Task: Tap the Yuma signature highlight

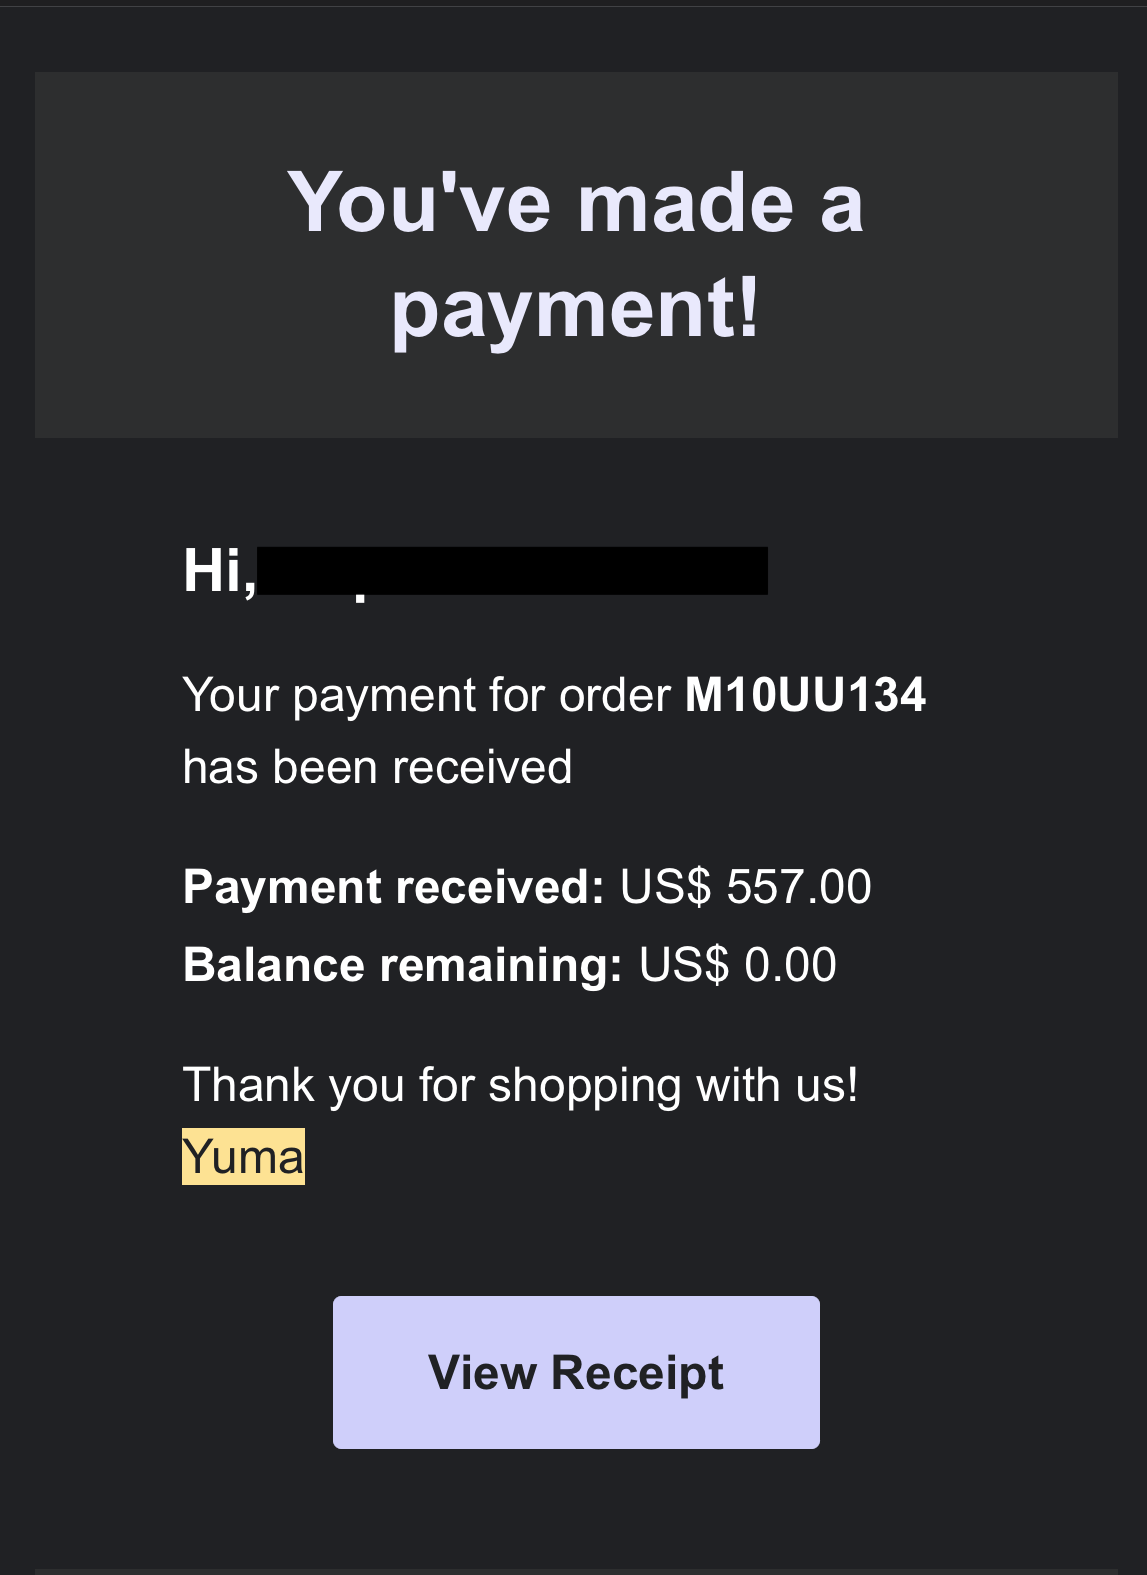Action: tap(242, 1157)
